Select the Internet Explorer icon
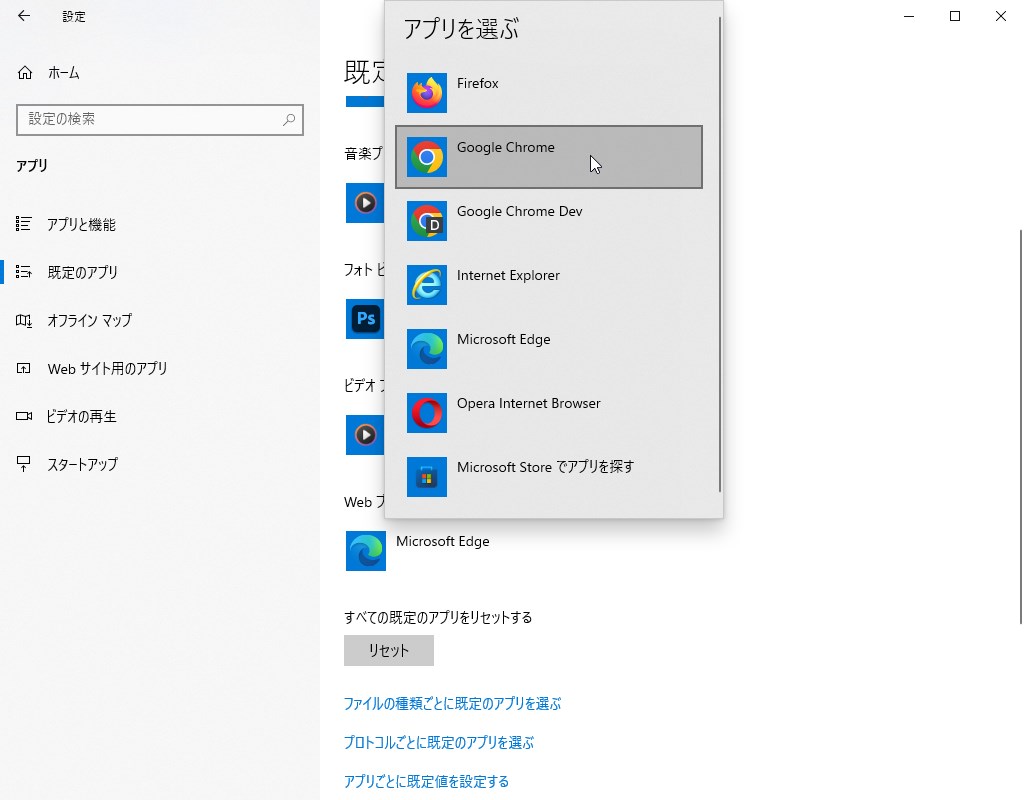 (x=426, y=285)
